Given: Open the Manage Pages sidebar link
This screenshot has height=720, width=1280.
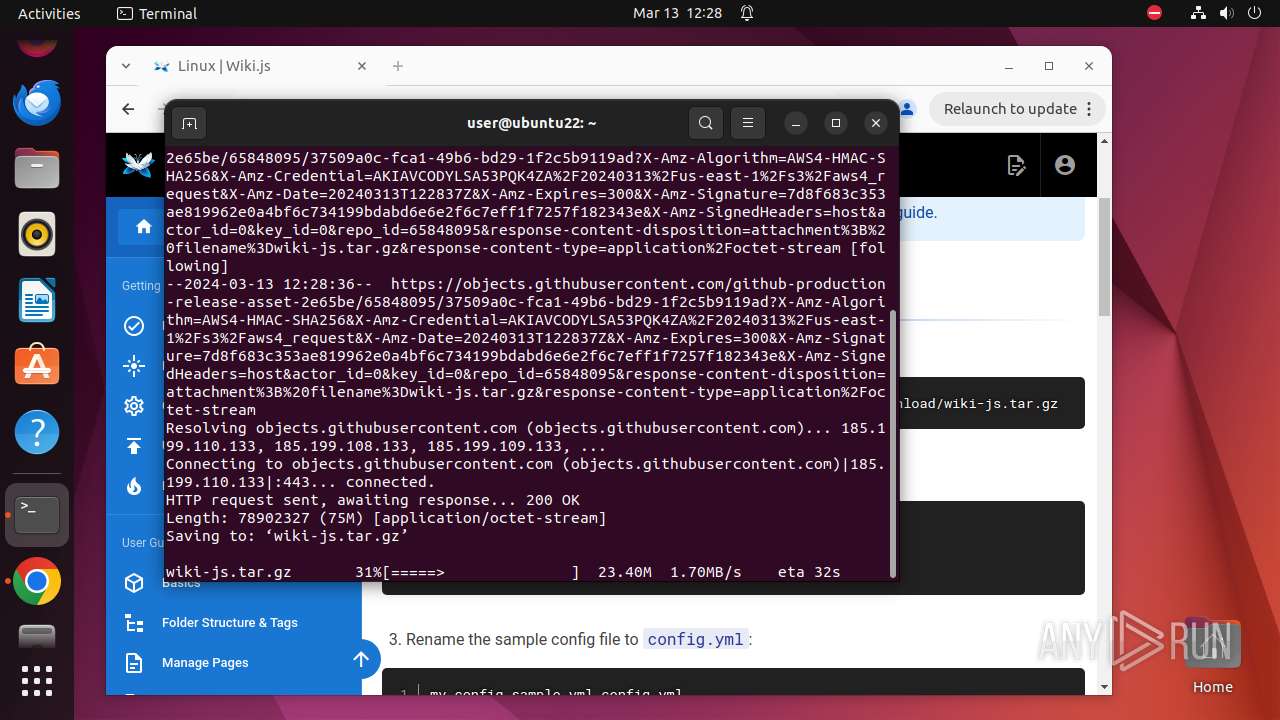Looking at the screenshot, I should (205, 663).
